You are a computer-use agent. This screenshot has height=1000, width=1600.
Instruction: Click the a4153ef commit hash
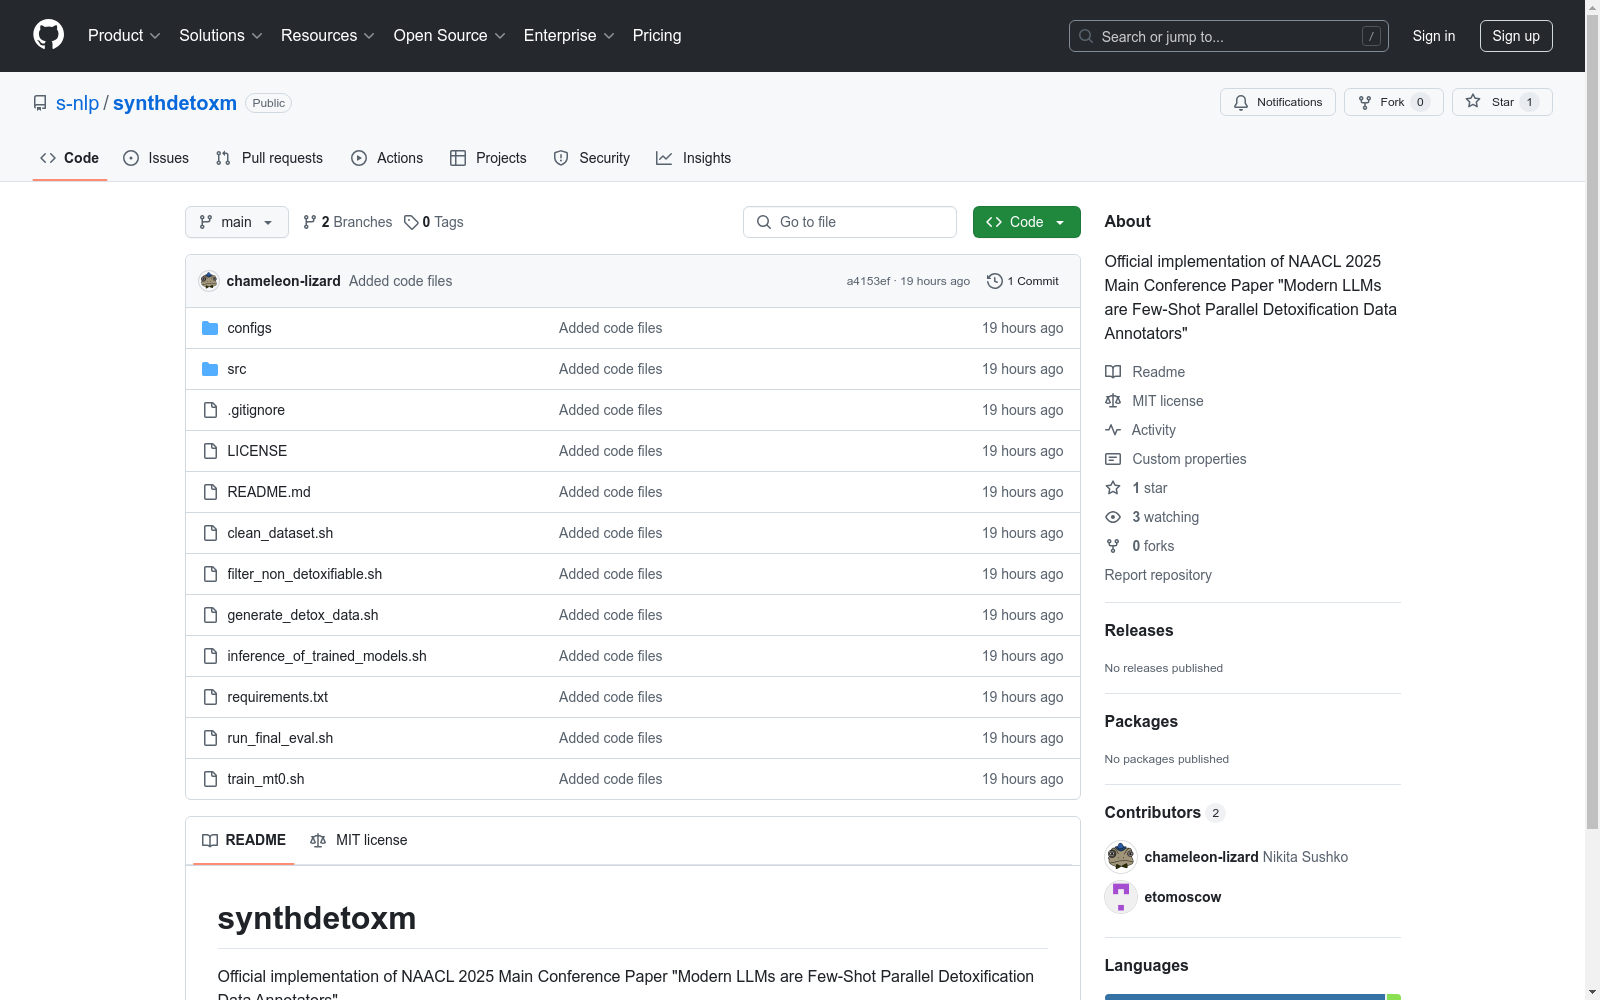click(x=868, y=281)
